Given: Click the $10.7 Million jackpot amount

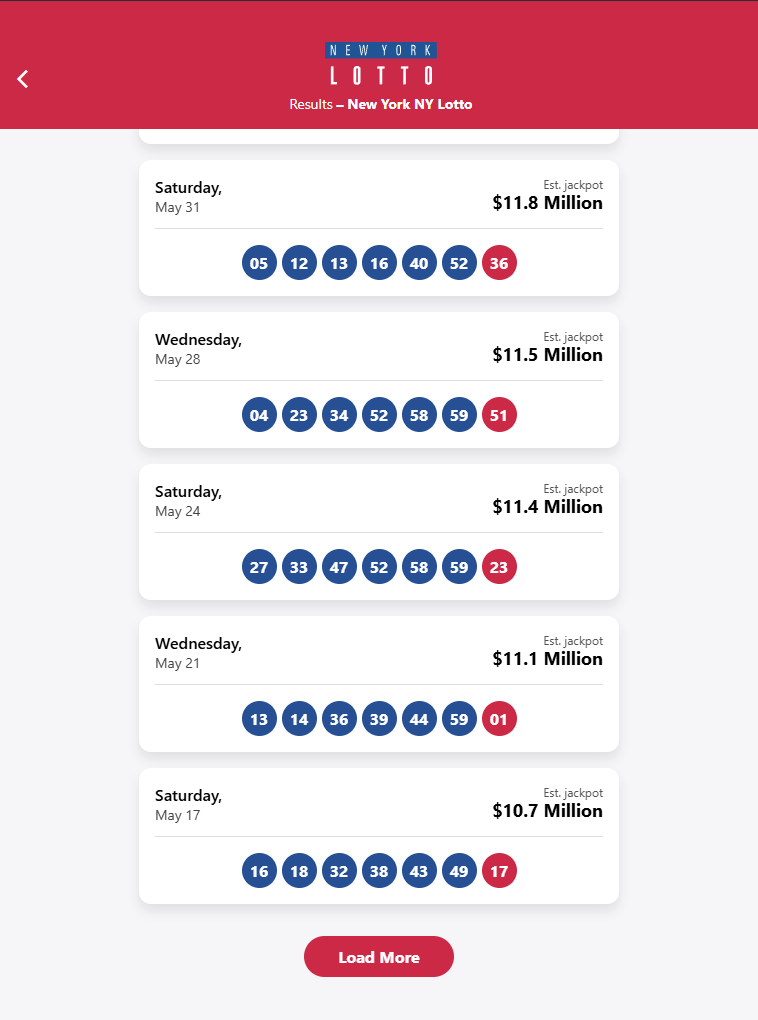Looking at the screenshot, I should [x=547, y=811].
